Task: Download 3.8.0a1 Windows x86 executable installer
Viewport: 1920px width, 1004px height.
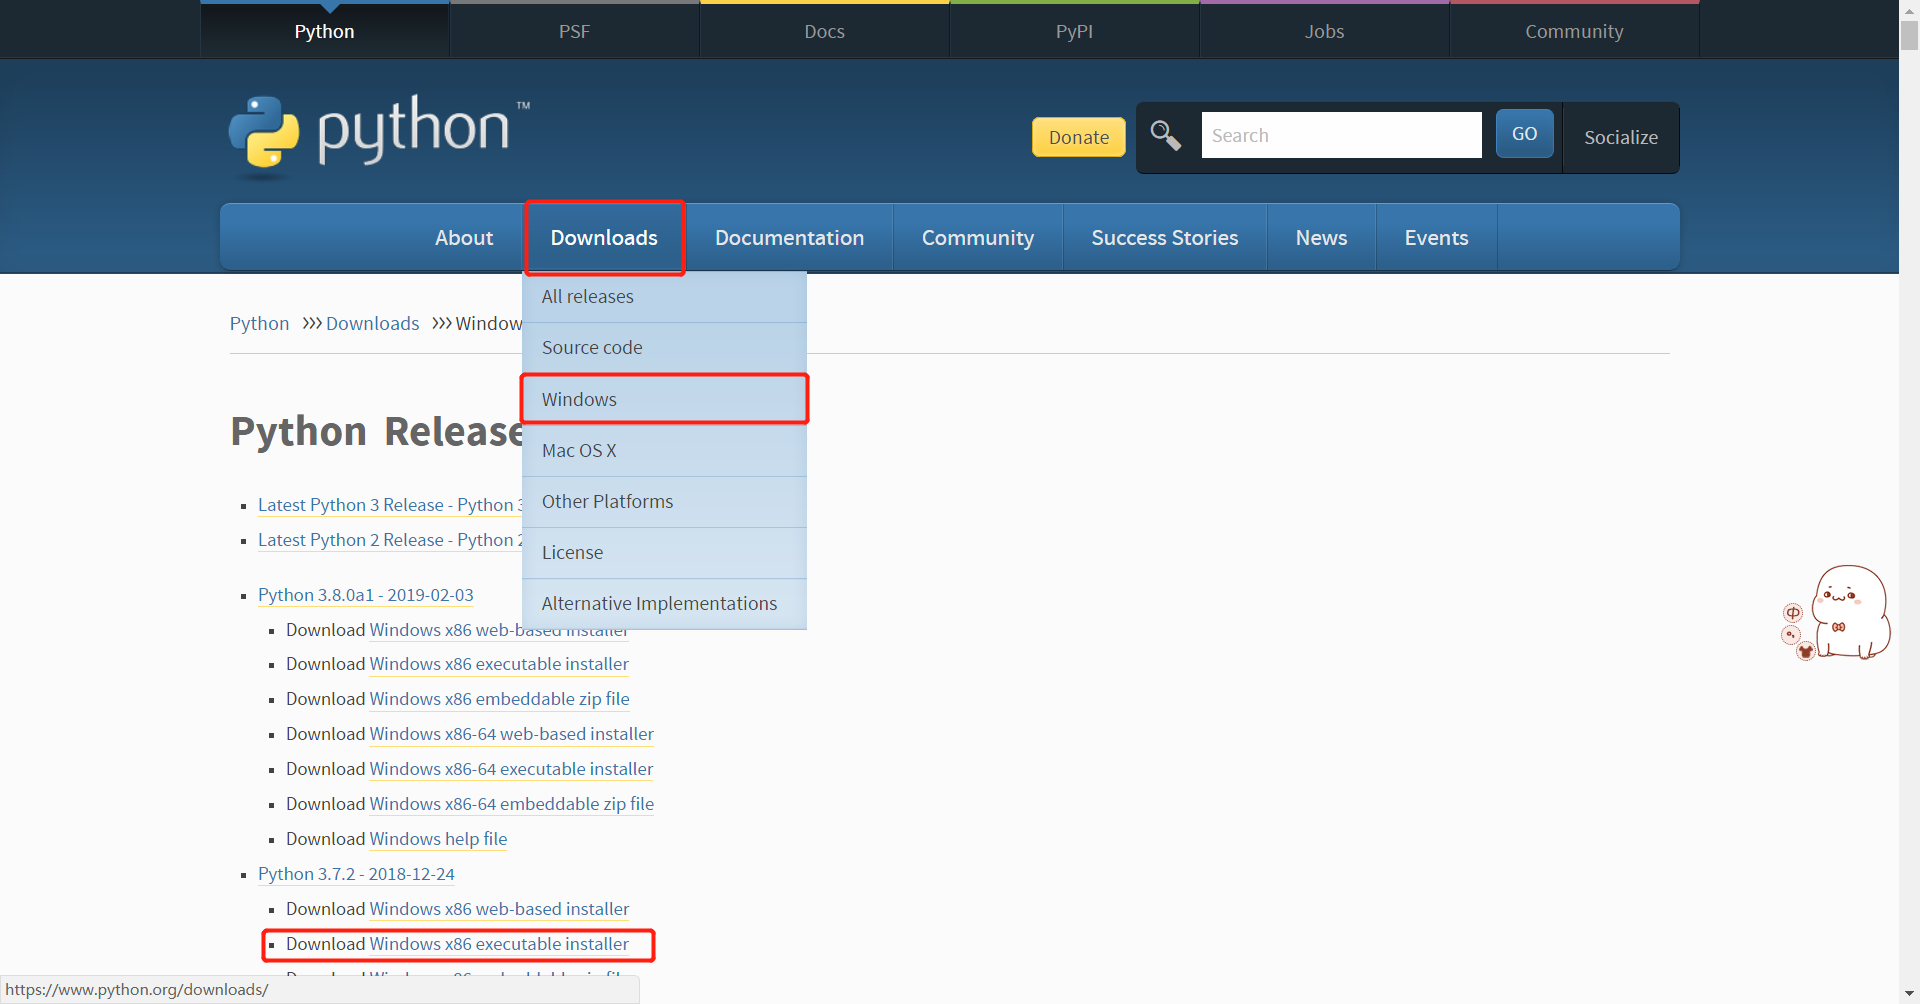Action: [499, 664]
